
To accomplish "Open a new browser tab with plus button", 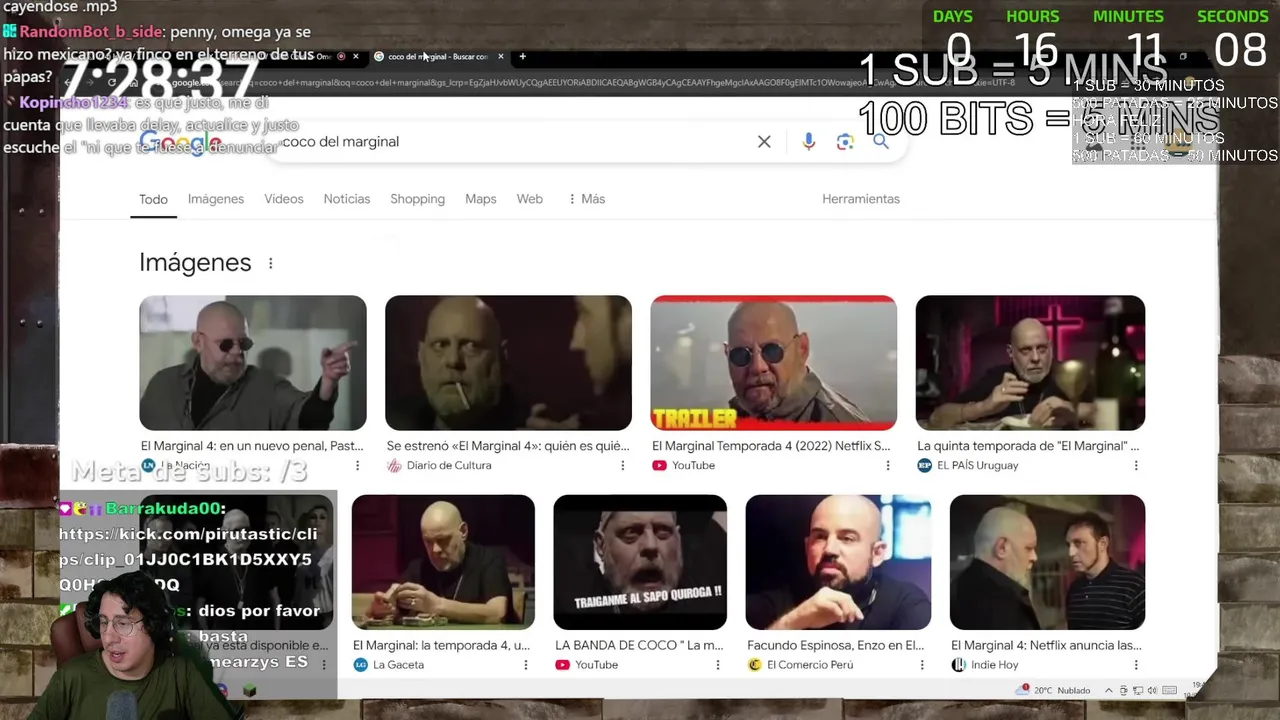I will click(x=522, y=56).
